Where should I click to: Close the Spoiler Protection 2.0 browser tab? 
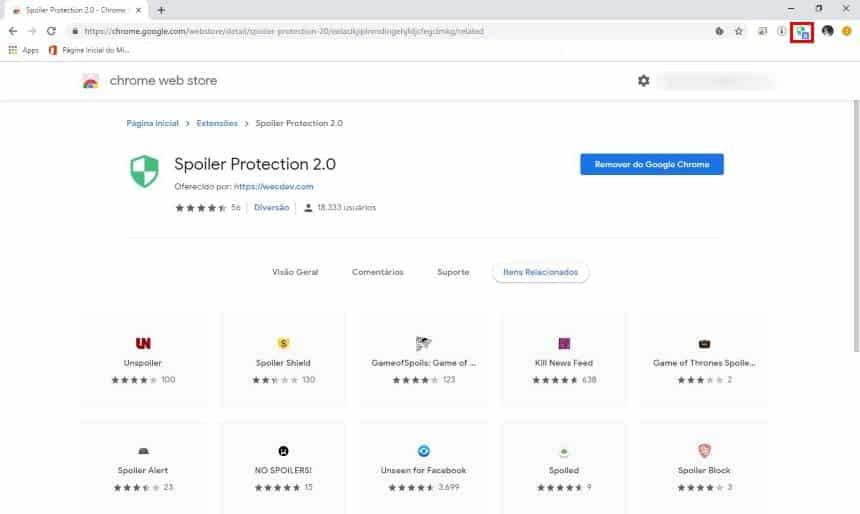[138, 10]
